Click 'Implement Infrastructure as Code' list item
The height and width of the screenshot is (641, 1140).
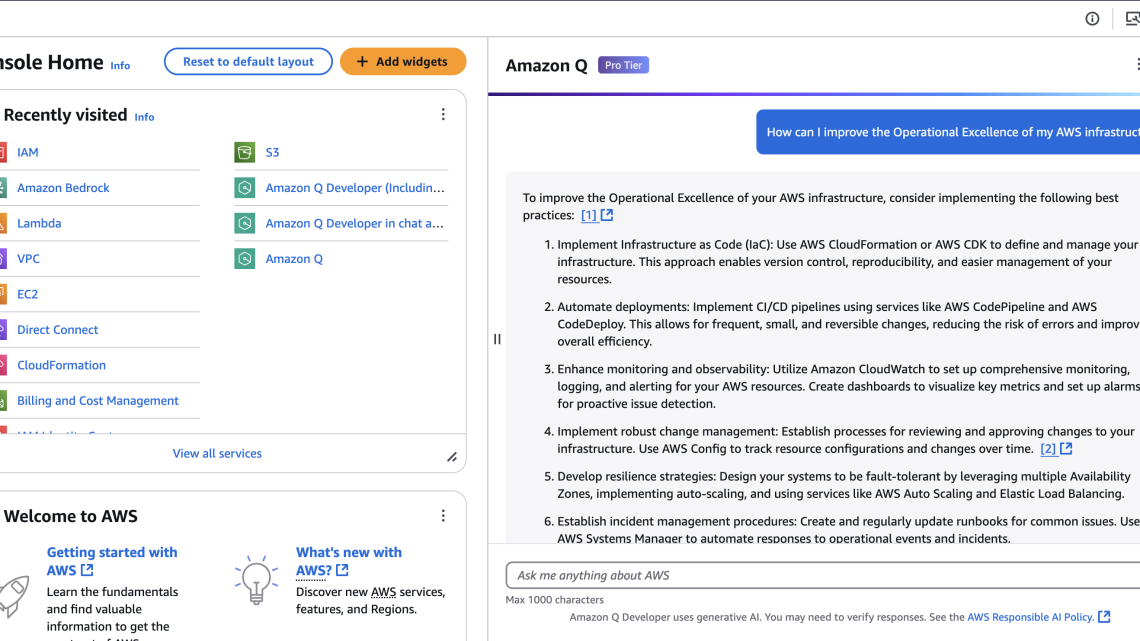tap(847, 262)
